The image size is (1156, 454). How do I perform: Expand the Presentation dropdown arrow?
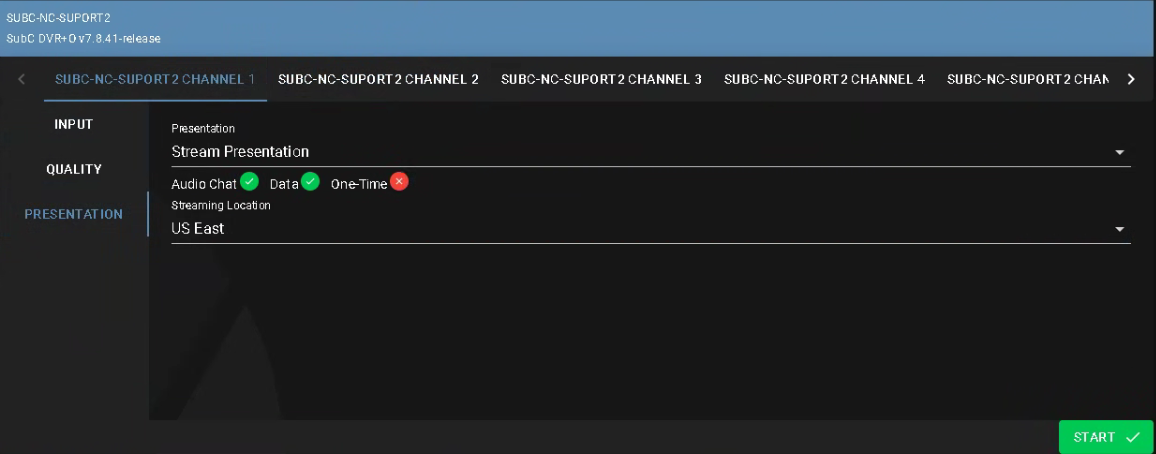pyautogui.click(x=1119, y=152)
